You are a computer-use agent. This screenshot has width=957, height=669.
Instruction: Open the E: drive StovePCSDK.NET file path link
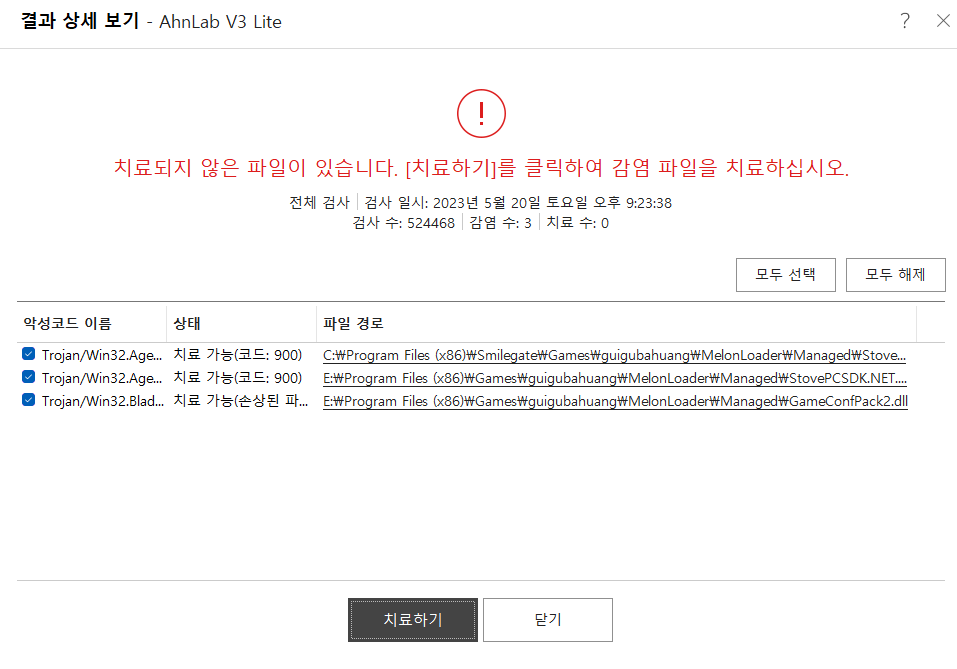tap(614, 379)
